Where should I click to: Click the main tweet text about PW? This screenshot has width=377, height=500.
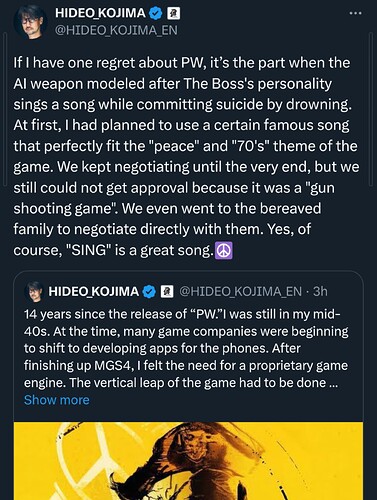click(x=185, y=157)
